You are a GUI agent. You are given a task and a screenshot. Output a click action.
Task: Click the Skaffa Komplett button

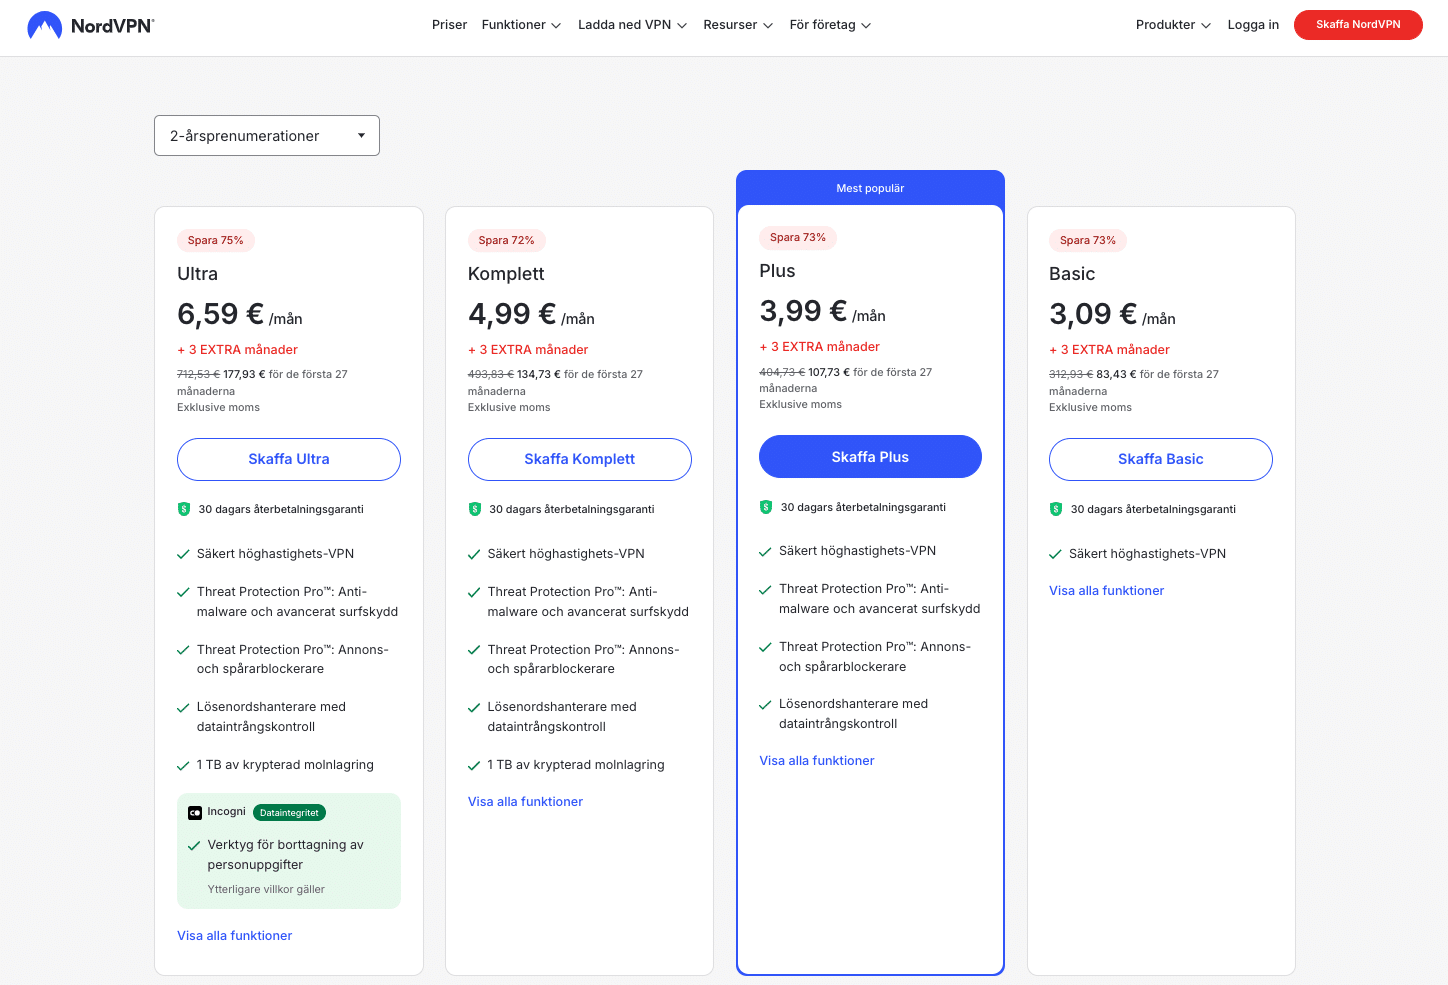click(580, 459)
